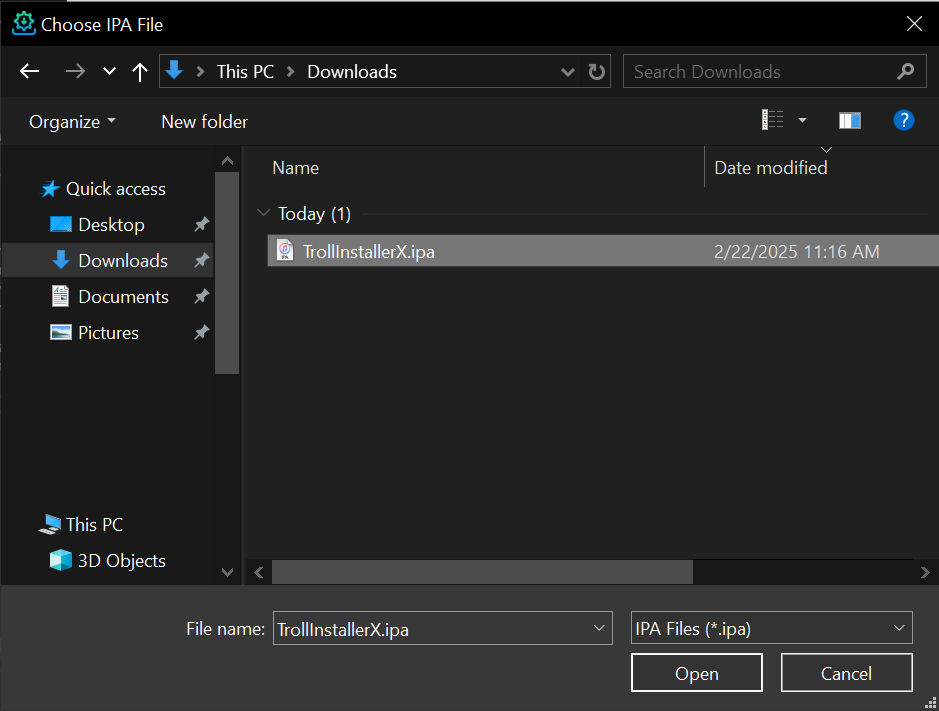Select 3D Objects under This PC

click(x=121, y=561)
